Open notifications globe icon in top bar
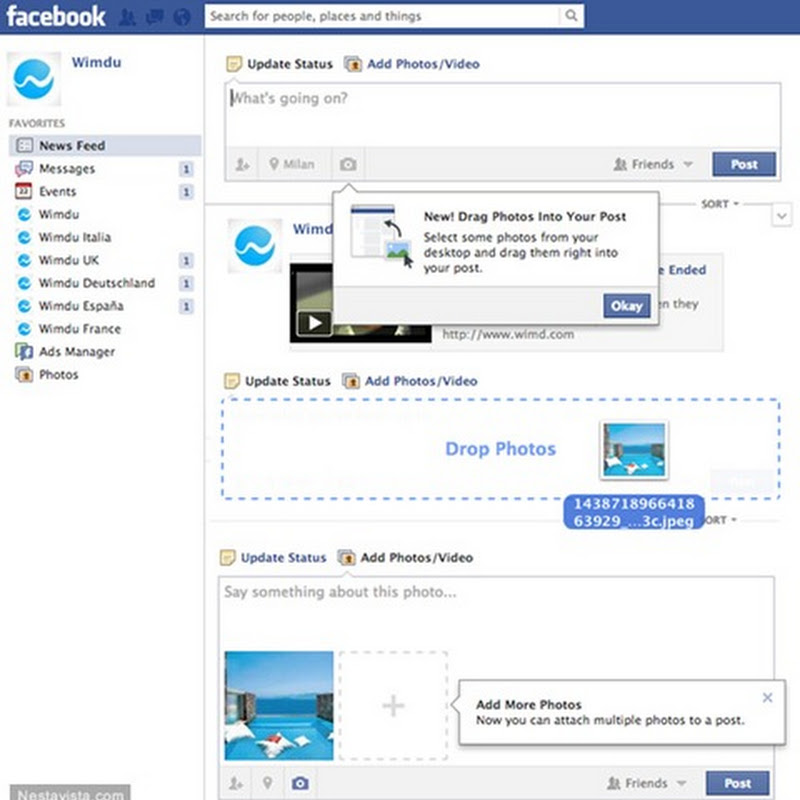The image size is (800, 800). (182, 17)
